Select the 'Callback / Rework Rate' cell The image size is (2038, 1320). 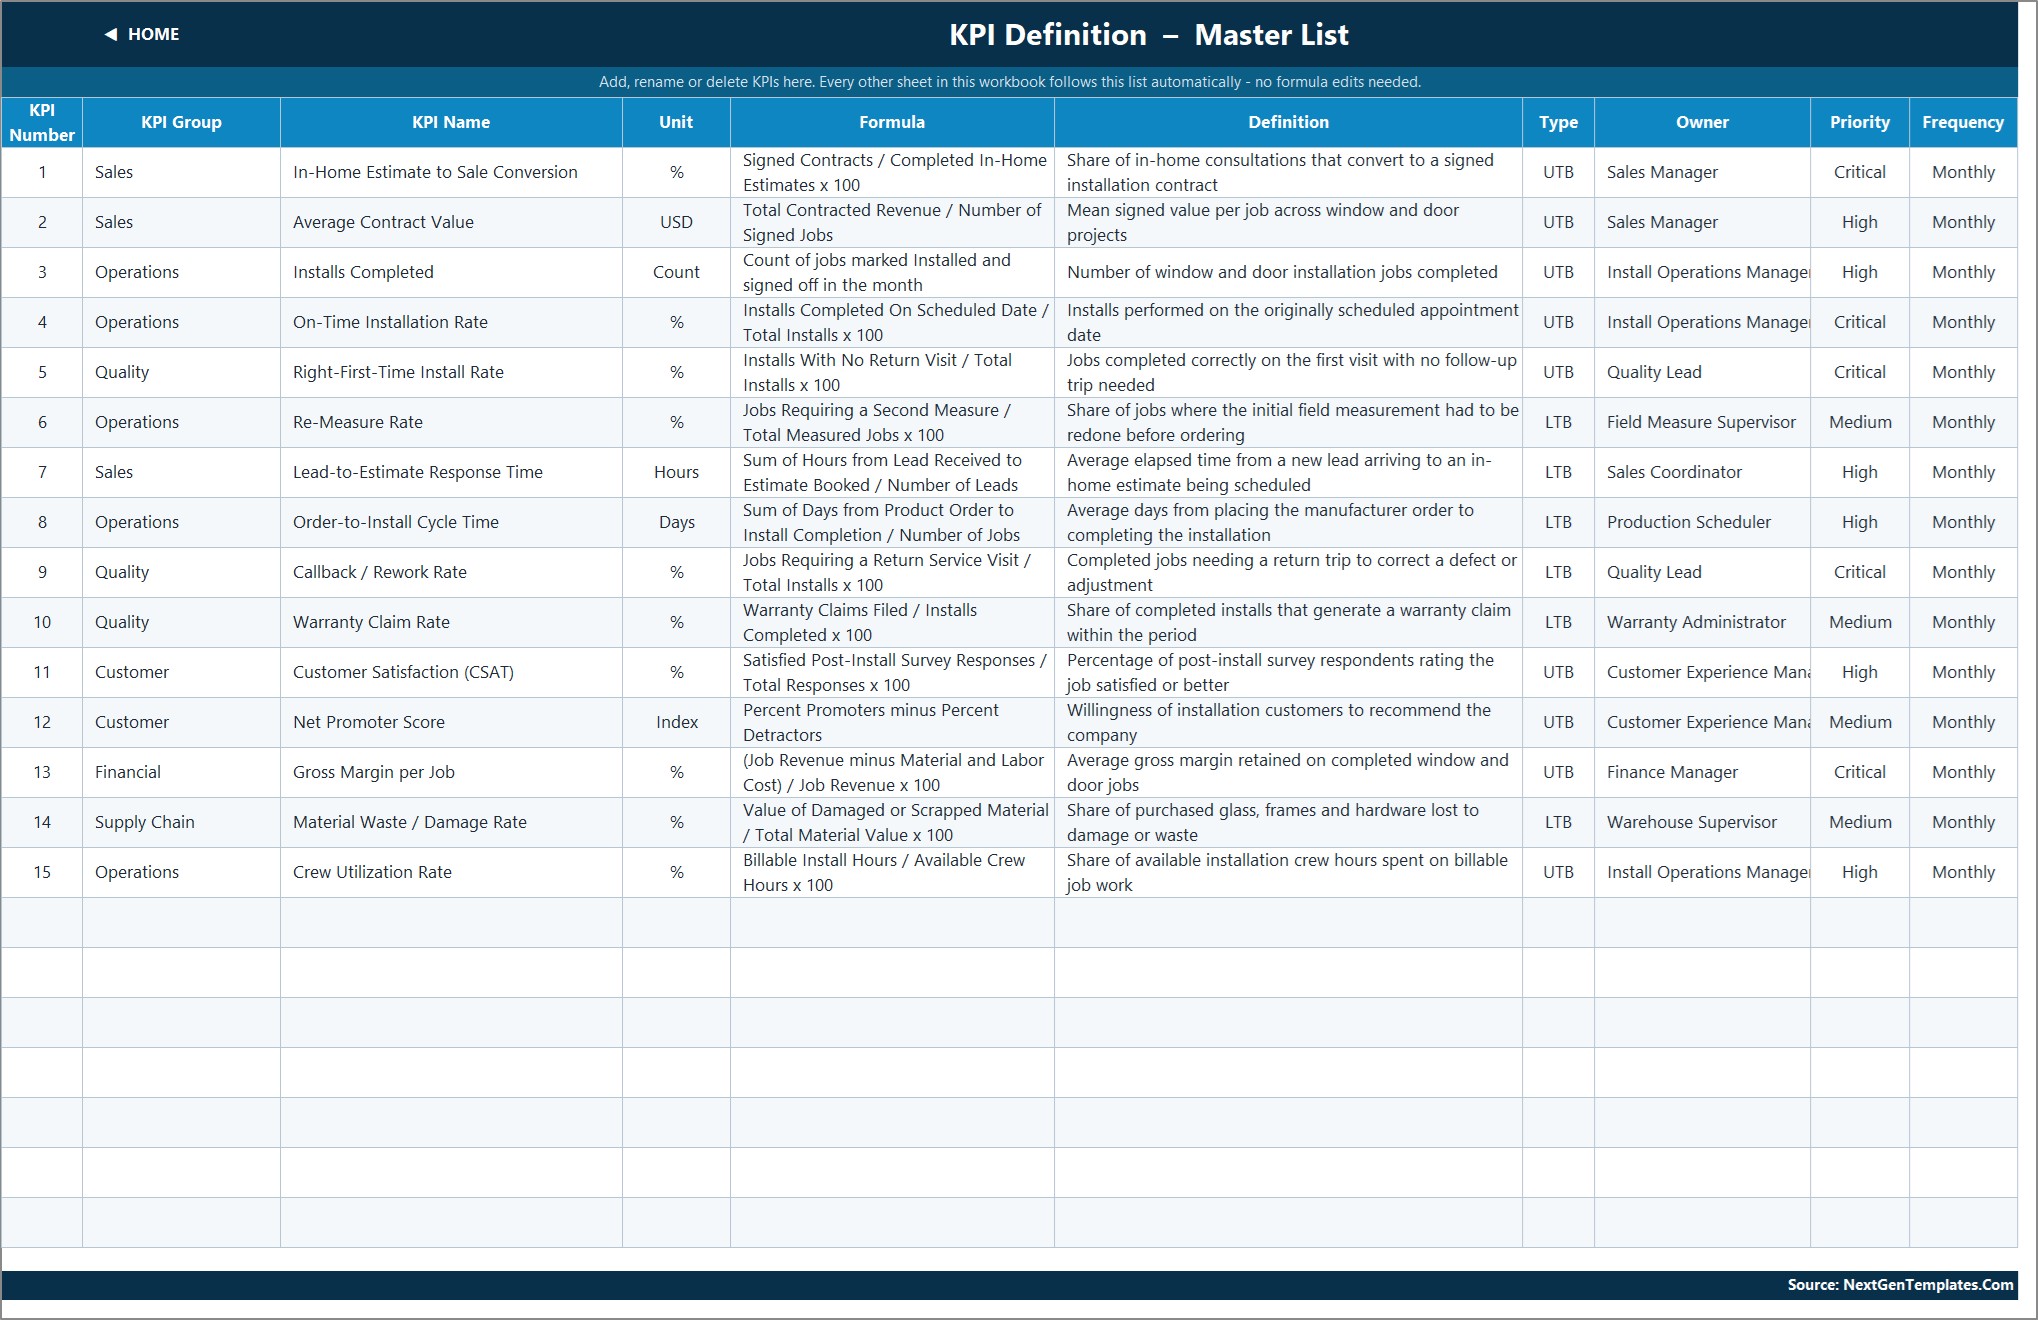point(451,572)
